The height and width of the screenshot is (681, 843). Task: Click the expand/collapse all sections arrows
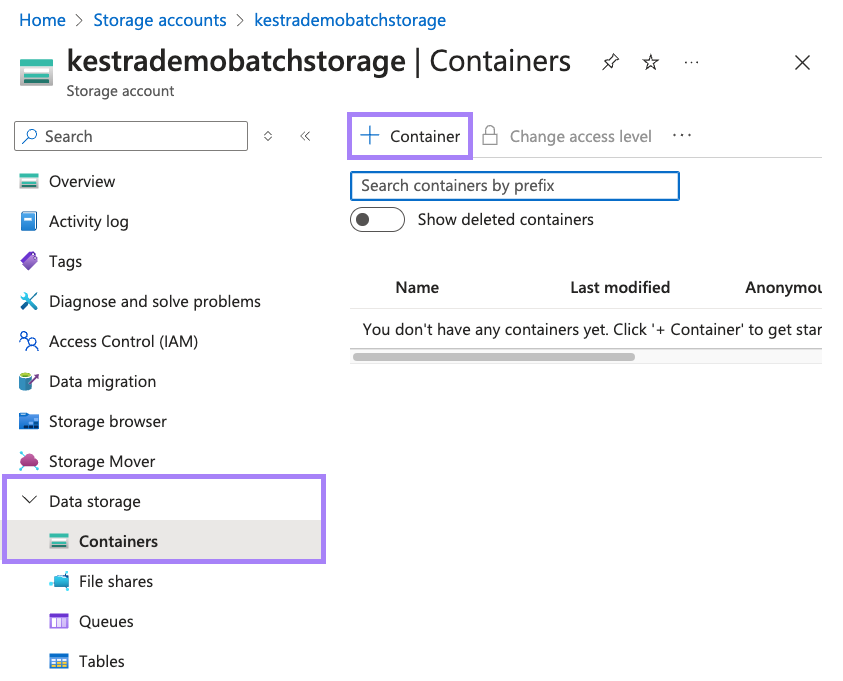pyautogui.click(x=268, y=136)
